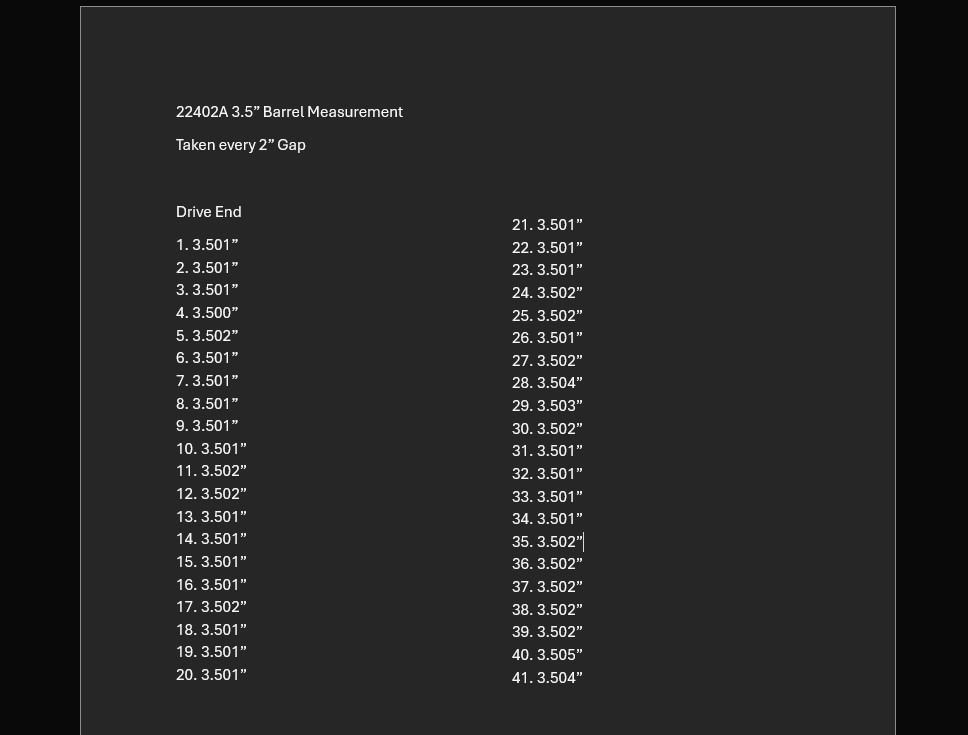Select measurement line 14 in the list

coord(211,539)
